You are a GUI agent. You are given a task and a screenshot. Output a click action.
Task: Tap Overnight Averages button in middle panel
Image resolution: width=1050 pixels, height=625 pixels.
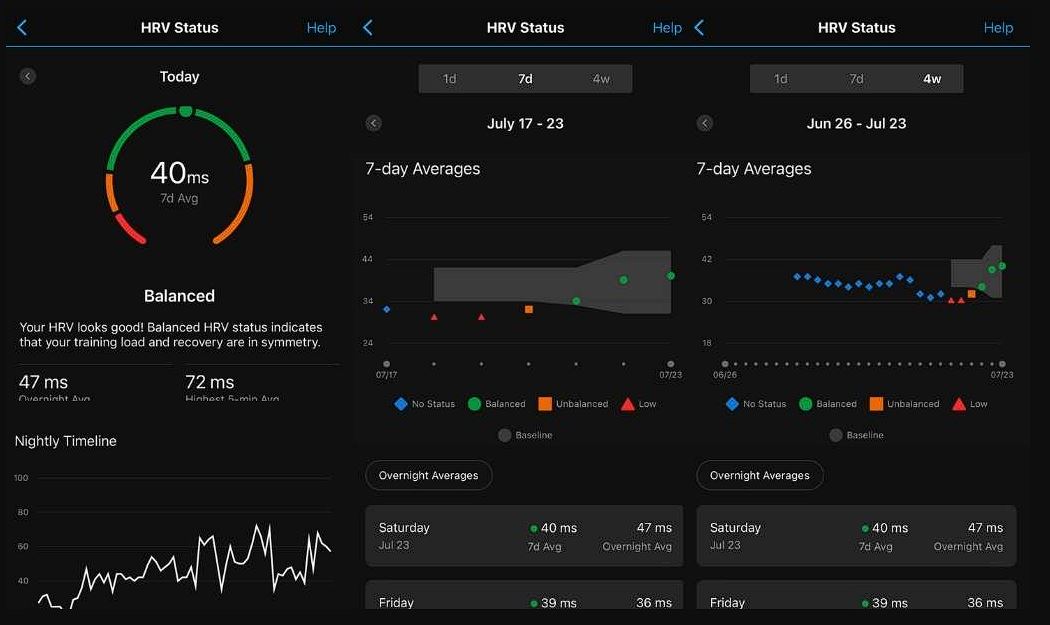[x=429, y=475]
